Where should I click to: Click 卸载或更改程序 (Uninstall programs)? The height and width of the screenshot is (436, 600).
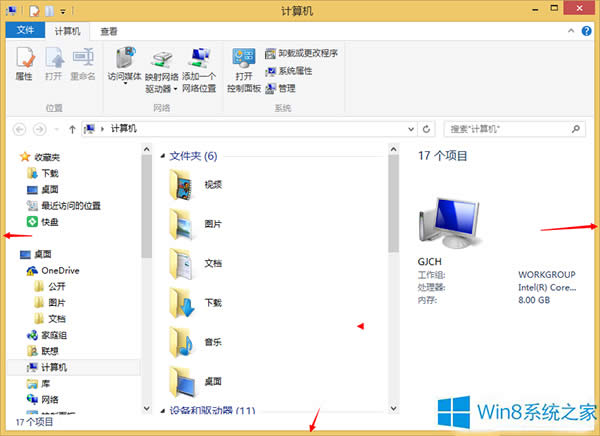302,53
